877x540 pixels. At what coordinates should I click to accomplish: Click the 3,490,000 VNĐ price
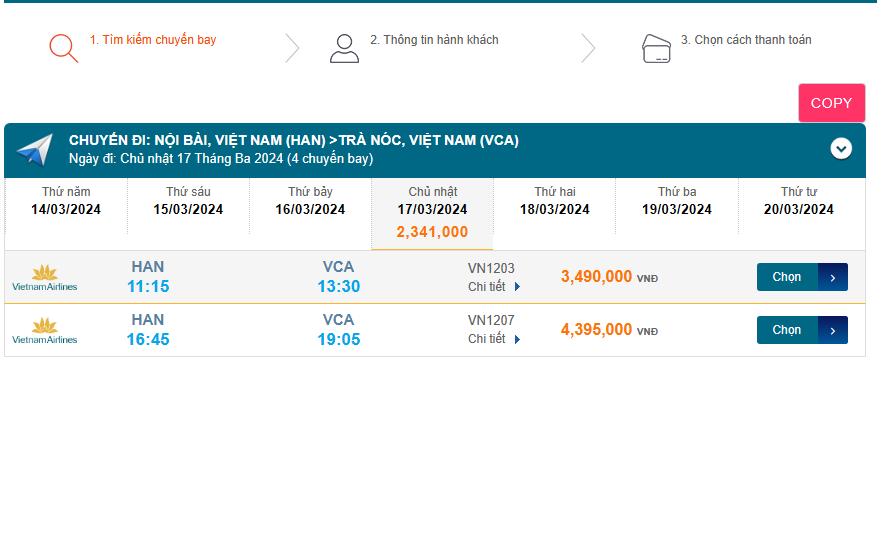click(x=597, y=277)
